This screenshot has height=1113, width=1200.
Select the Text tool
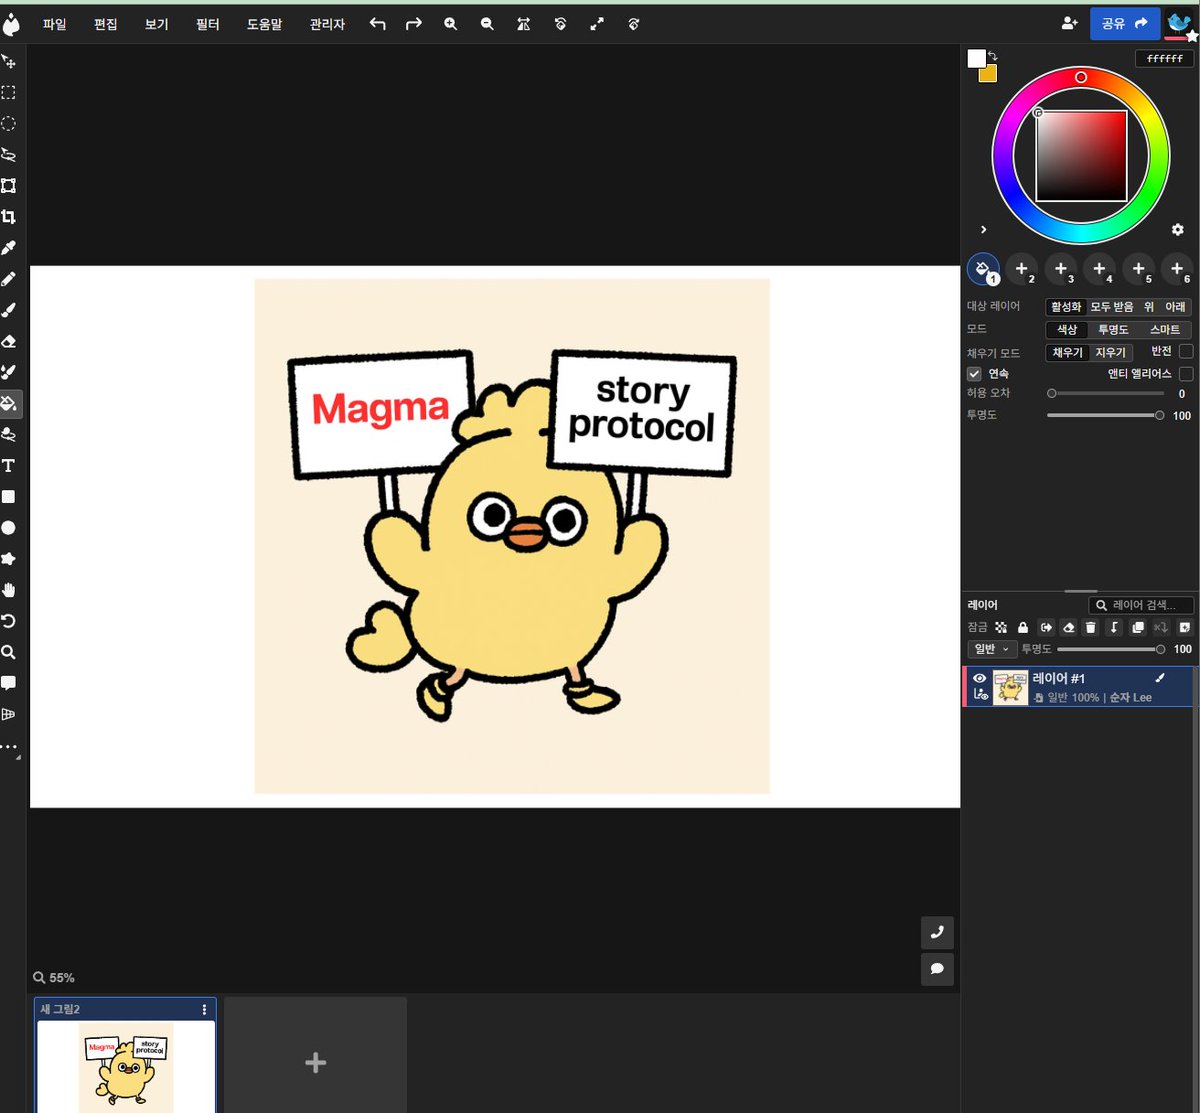click(9, 466)
